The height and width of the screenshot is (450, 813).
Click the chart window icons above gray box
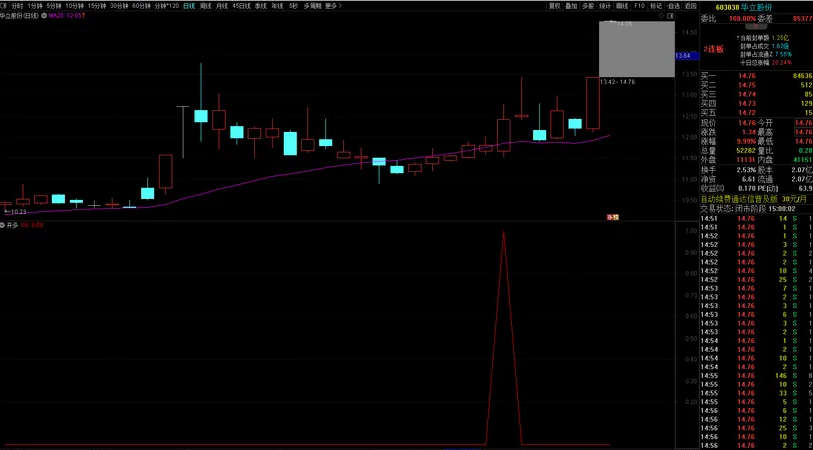[666, 16]
